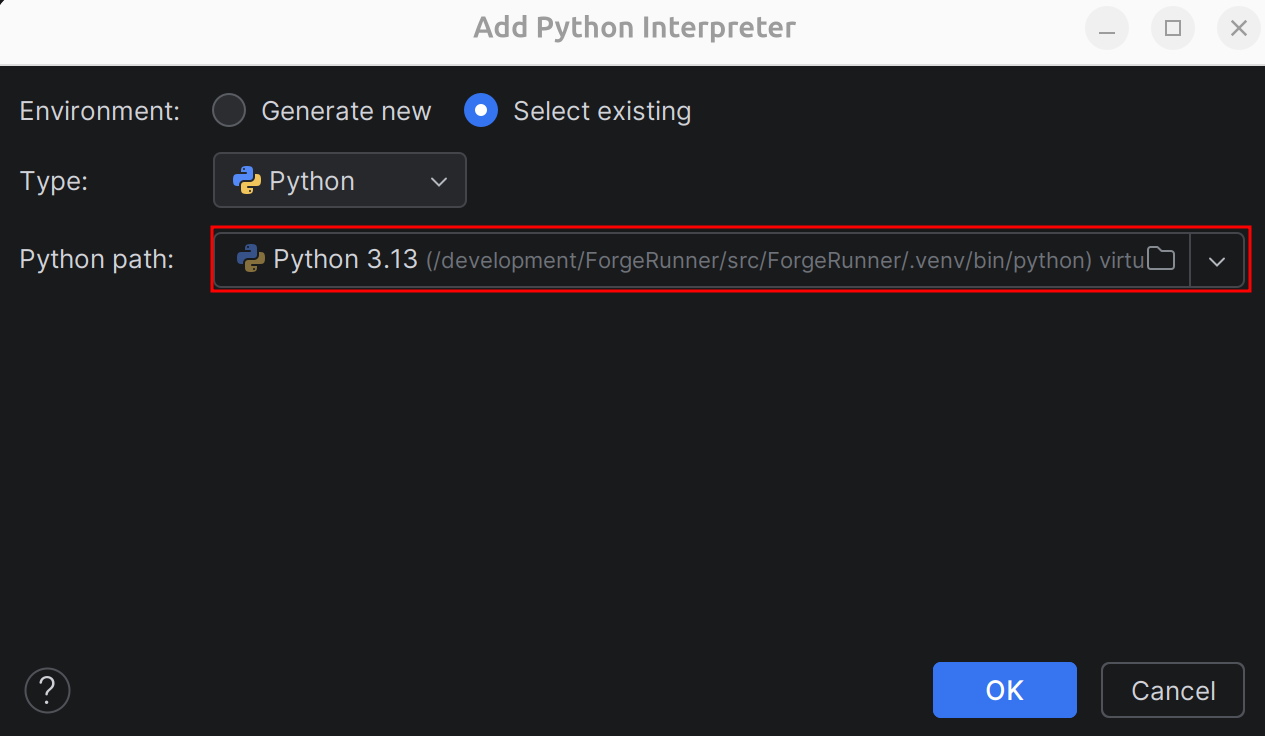The image size is (1265, 736).
Task: Click the Python logo in path field
Action: pos(251,260)
